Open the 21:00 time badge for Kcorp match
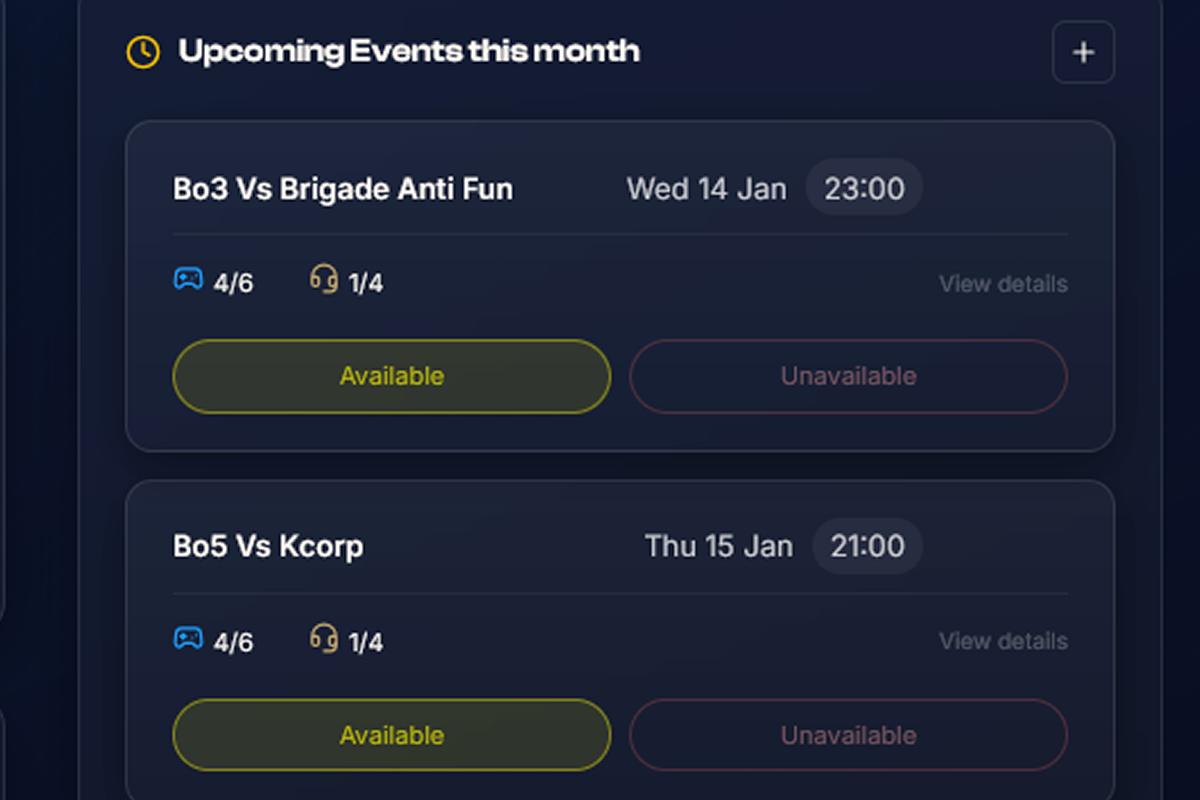Screen dimensions: 1200x800 868,546
